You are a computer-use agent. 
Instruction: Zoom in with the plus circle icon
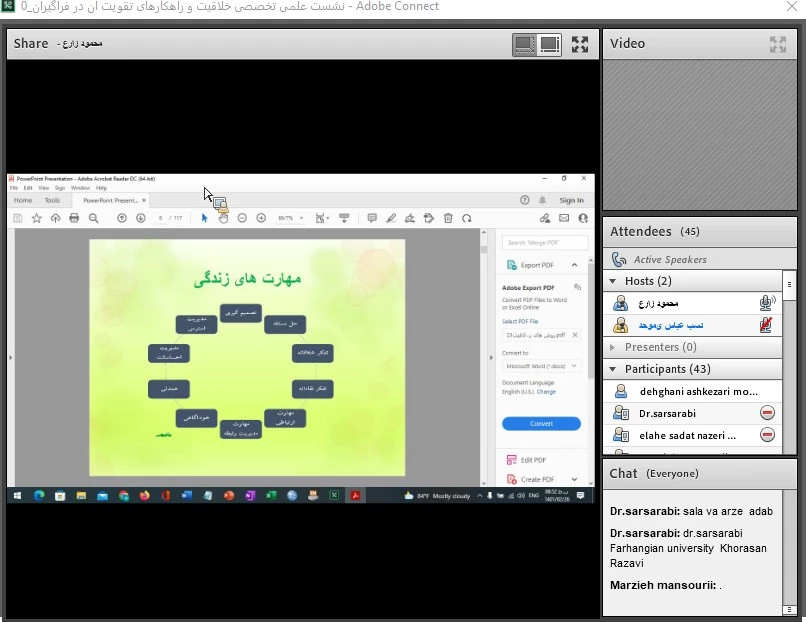pyautogui.click(x=261, y=218)
